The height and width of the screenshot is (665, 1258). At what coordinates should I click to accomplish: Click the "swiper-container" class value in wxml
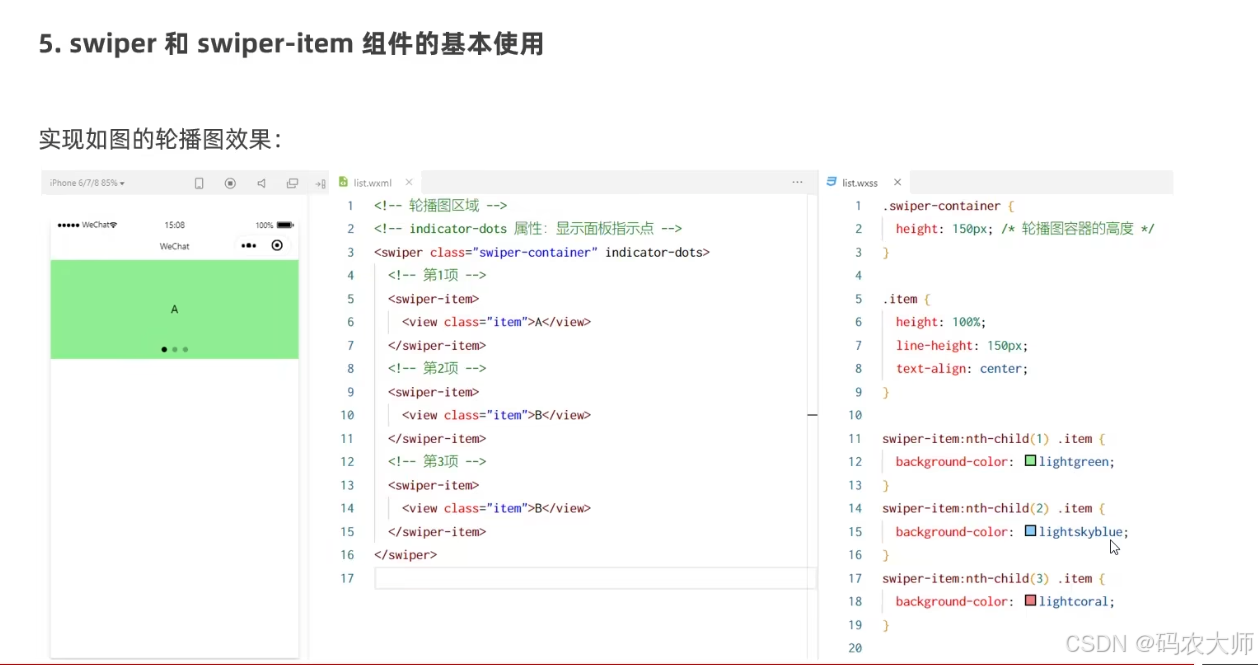coord(535,252)
